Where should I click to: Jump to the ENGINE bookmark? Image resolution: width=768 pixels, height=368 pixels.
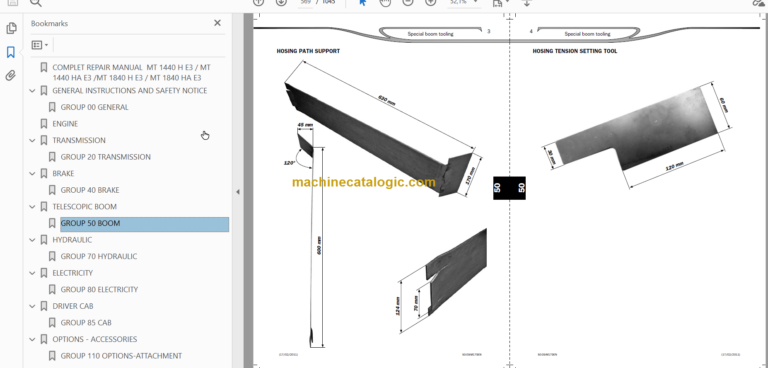click(65, 123)
